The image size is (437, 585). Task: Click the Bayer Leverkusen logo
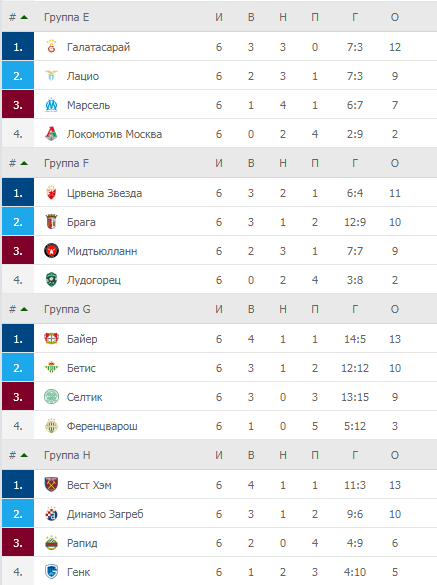pos(51,339)
